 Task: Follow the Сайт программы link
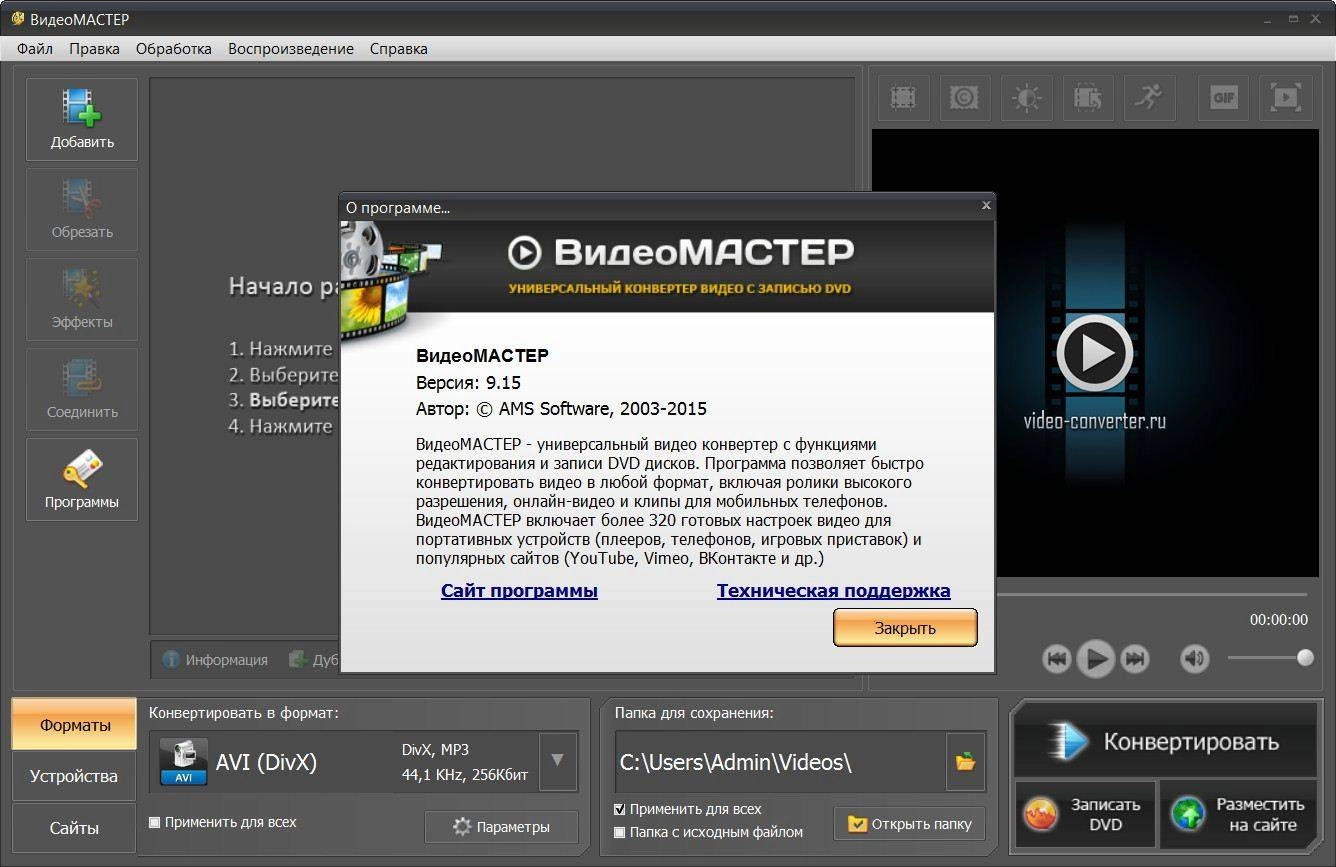[x=519, y=591]
